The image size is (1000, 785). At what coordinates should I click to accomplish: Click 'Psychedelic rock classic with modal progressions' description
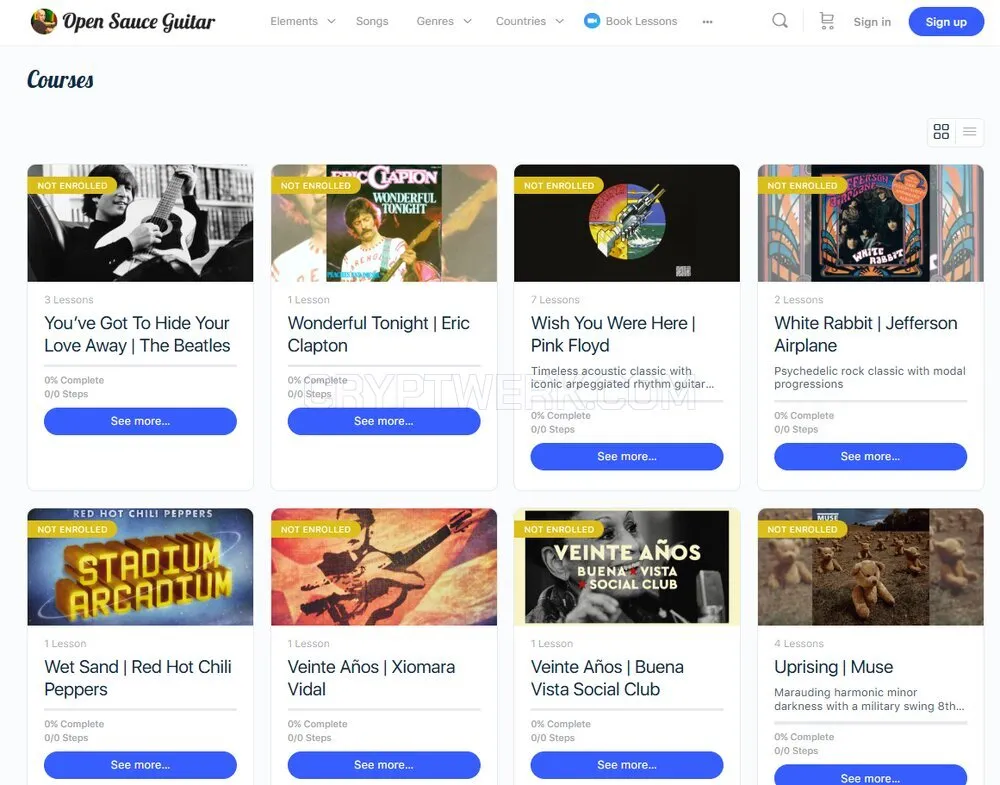[x=870, y=378]
